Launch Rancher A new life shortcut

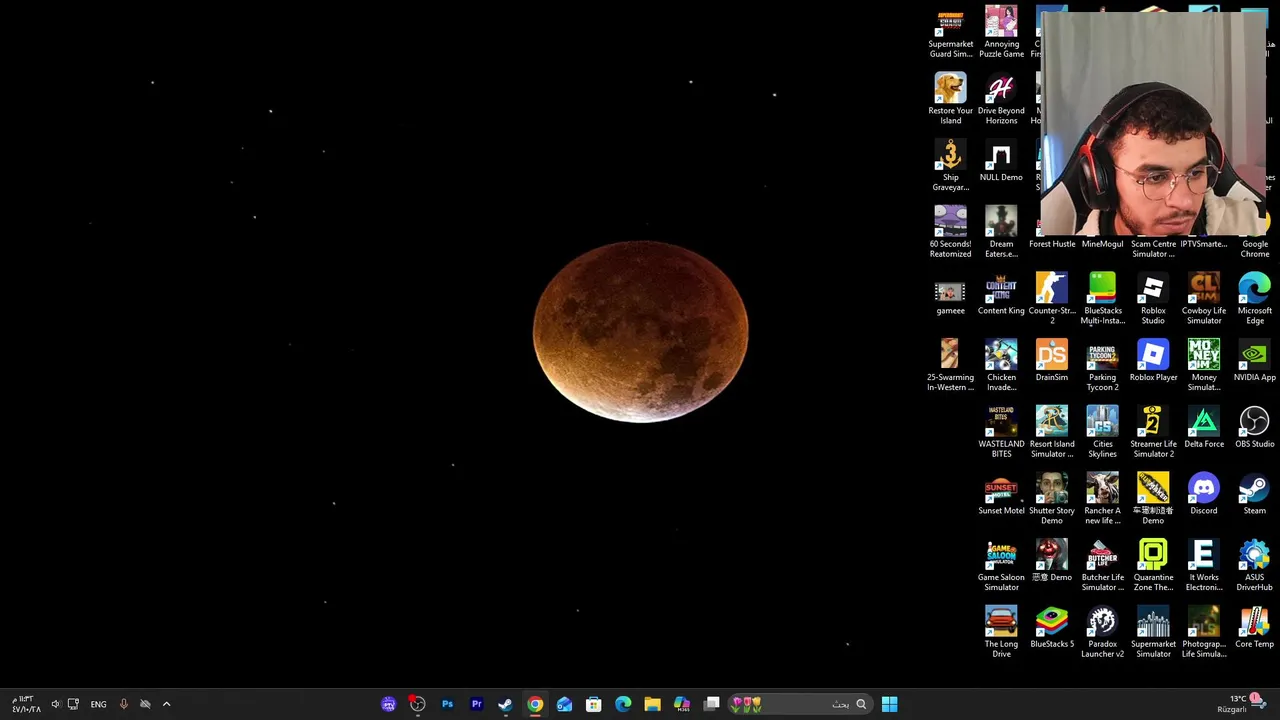(x=1102, y=499)
